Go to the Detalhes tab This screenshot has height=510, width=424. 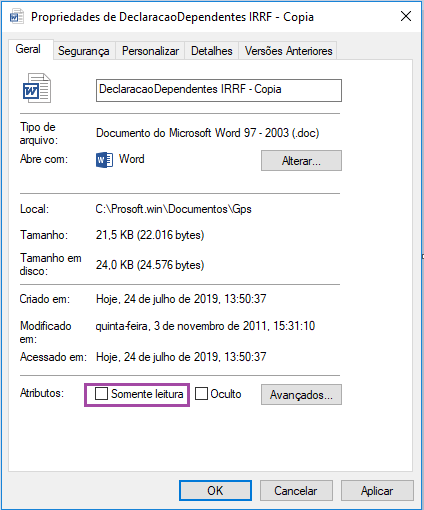pyautogui.click(x=211, y=51)
